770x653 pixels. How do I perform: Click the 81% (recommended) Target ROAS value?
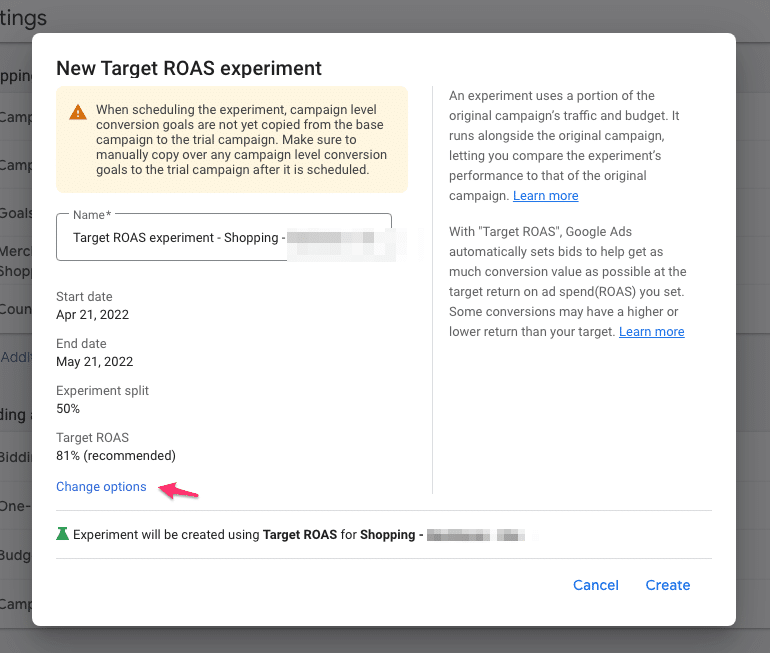pyautogui.click(x=116, y=456)
